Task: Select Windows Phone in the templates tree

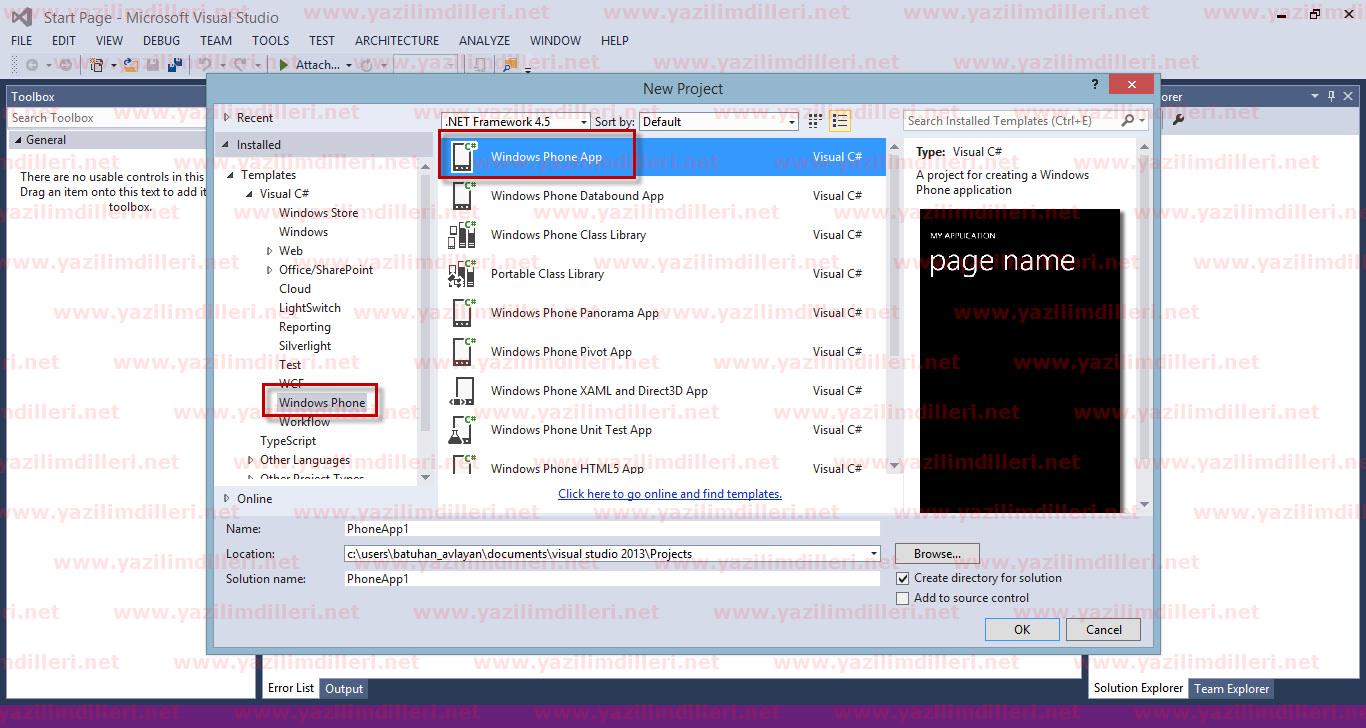Action: tap(322, 403)
